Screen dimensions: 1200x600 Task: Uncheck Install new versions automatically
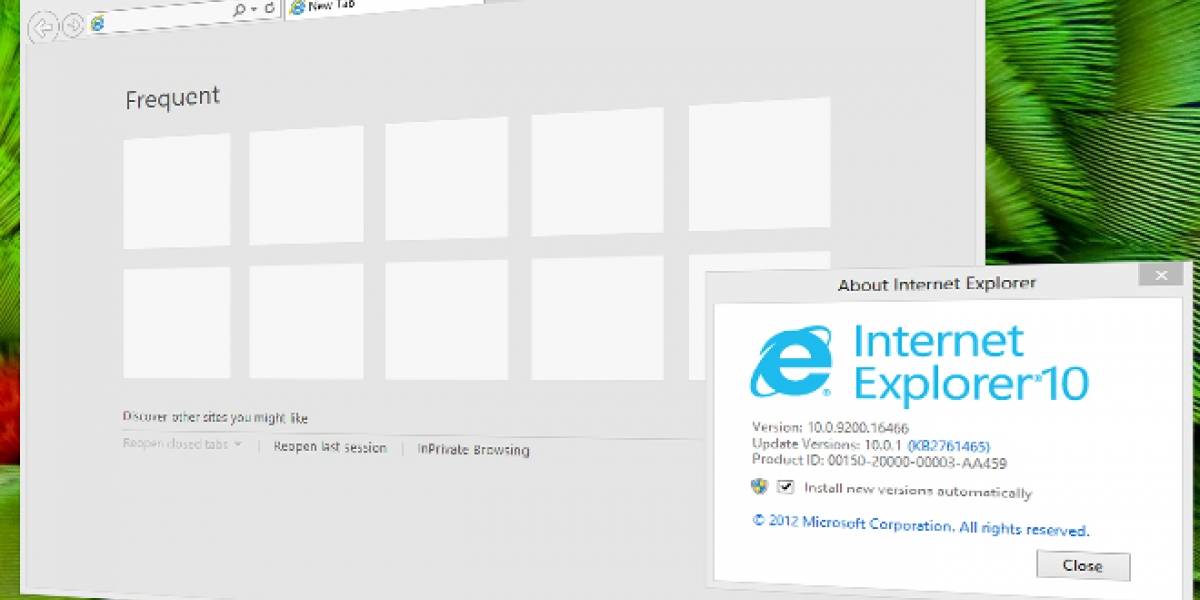(x=786, y=487)
